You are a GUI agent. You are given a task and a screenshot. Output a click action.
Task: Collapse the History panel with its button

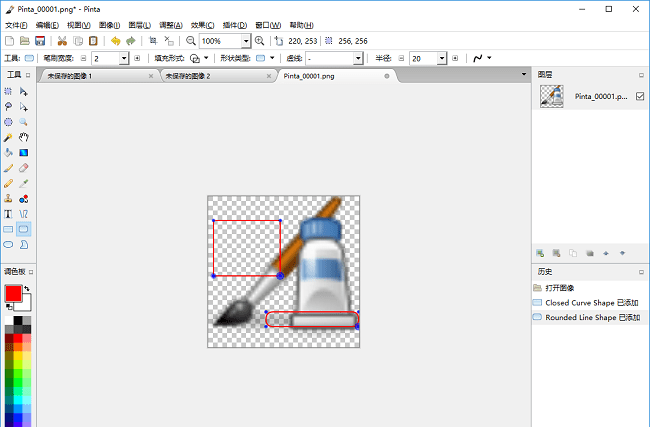pos(641,272)
